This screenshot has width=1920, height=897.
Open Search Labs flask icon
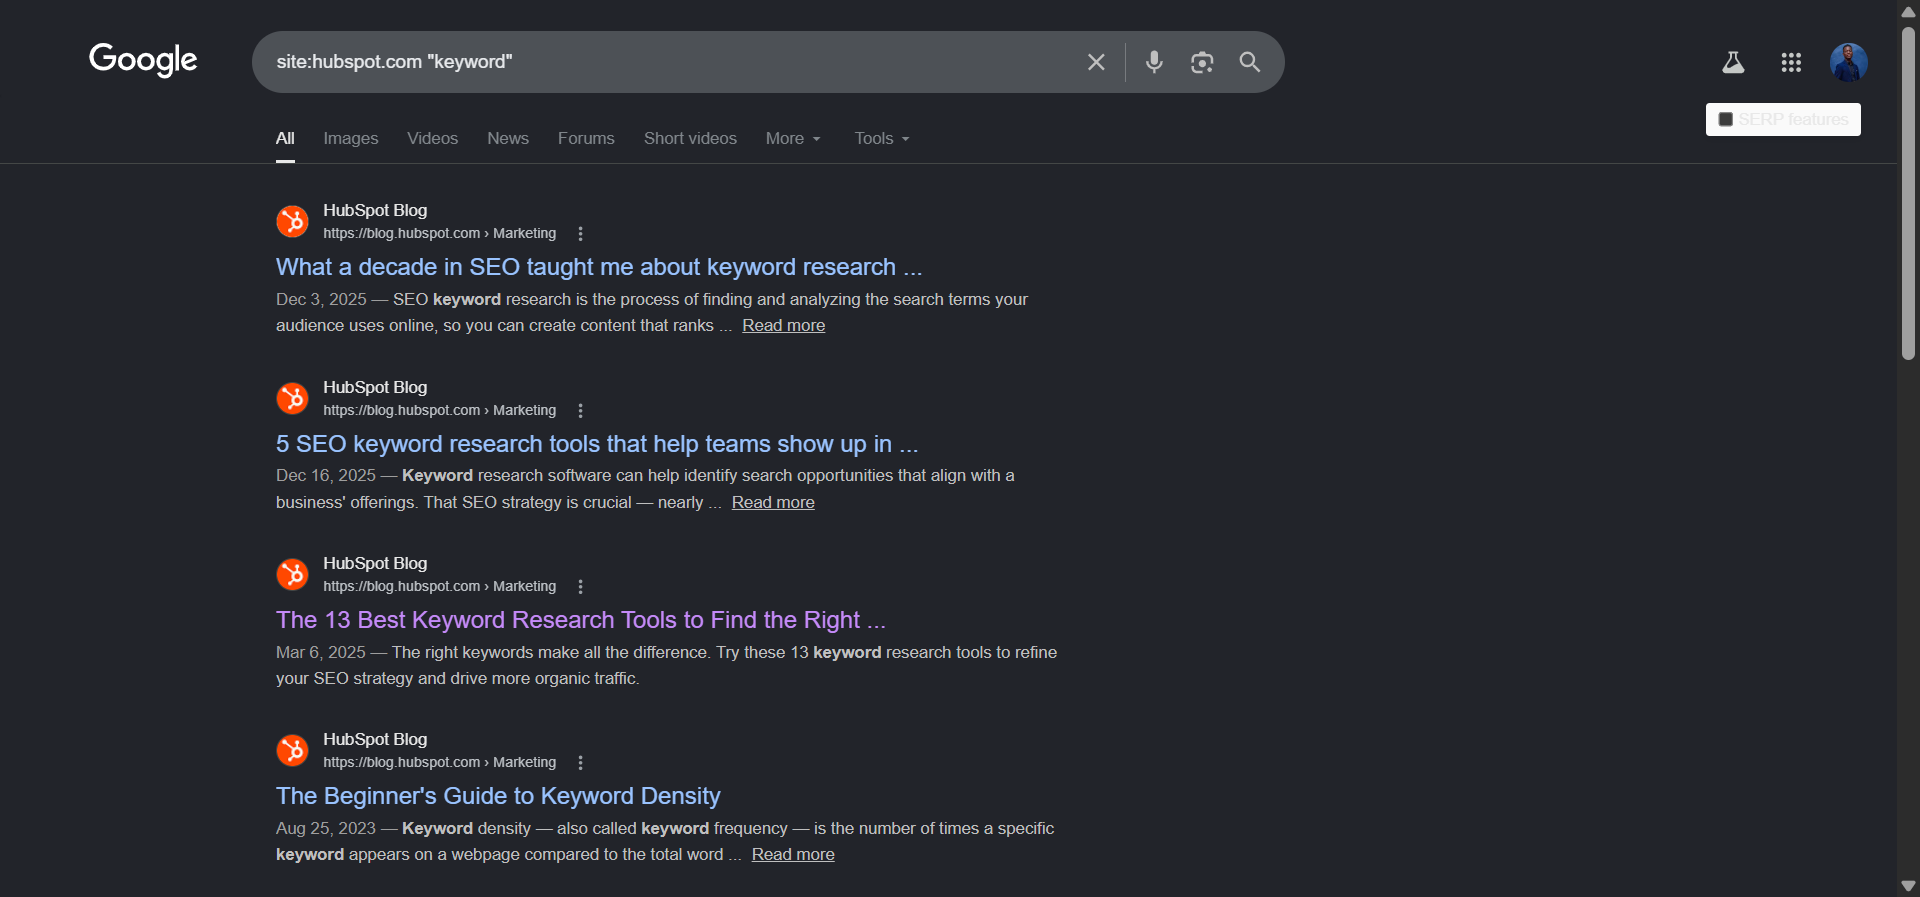tap(1733, 62)
